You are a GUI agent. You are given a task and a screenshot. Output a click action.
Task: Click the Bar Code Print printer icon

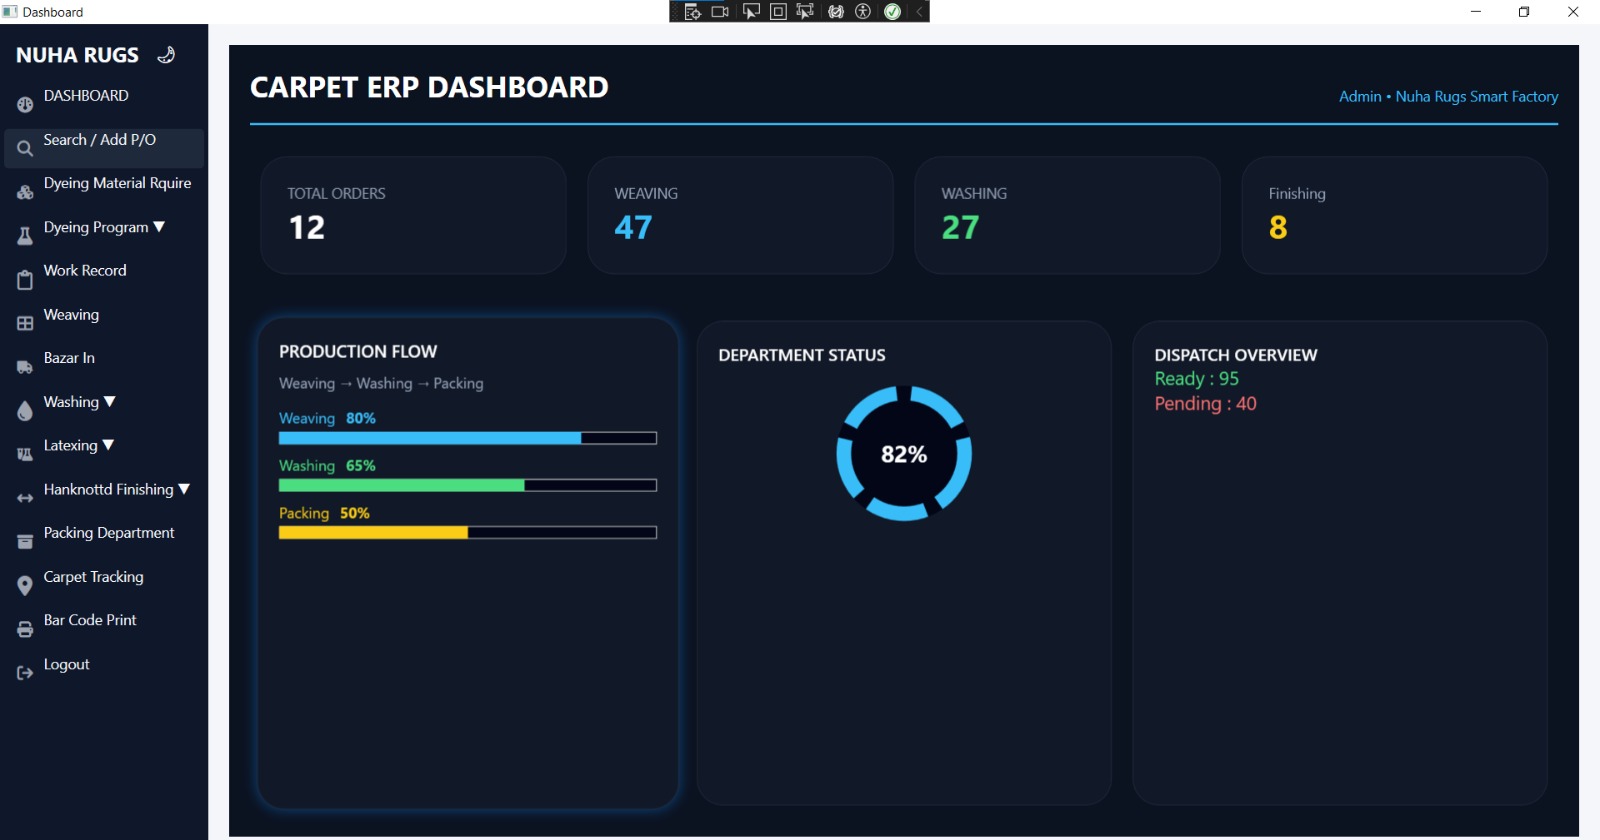25,629
